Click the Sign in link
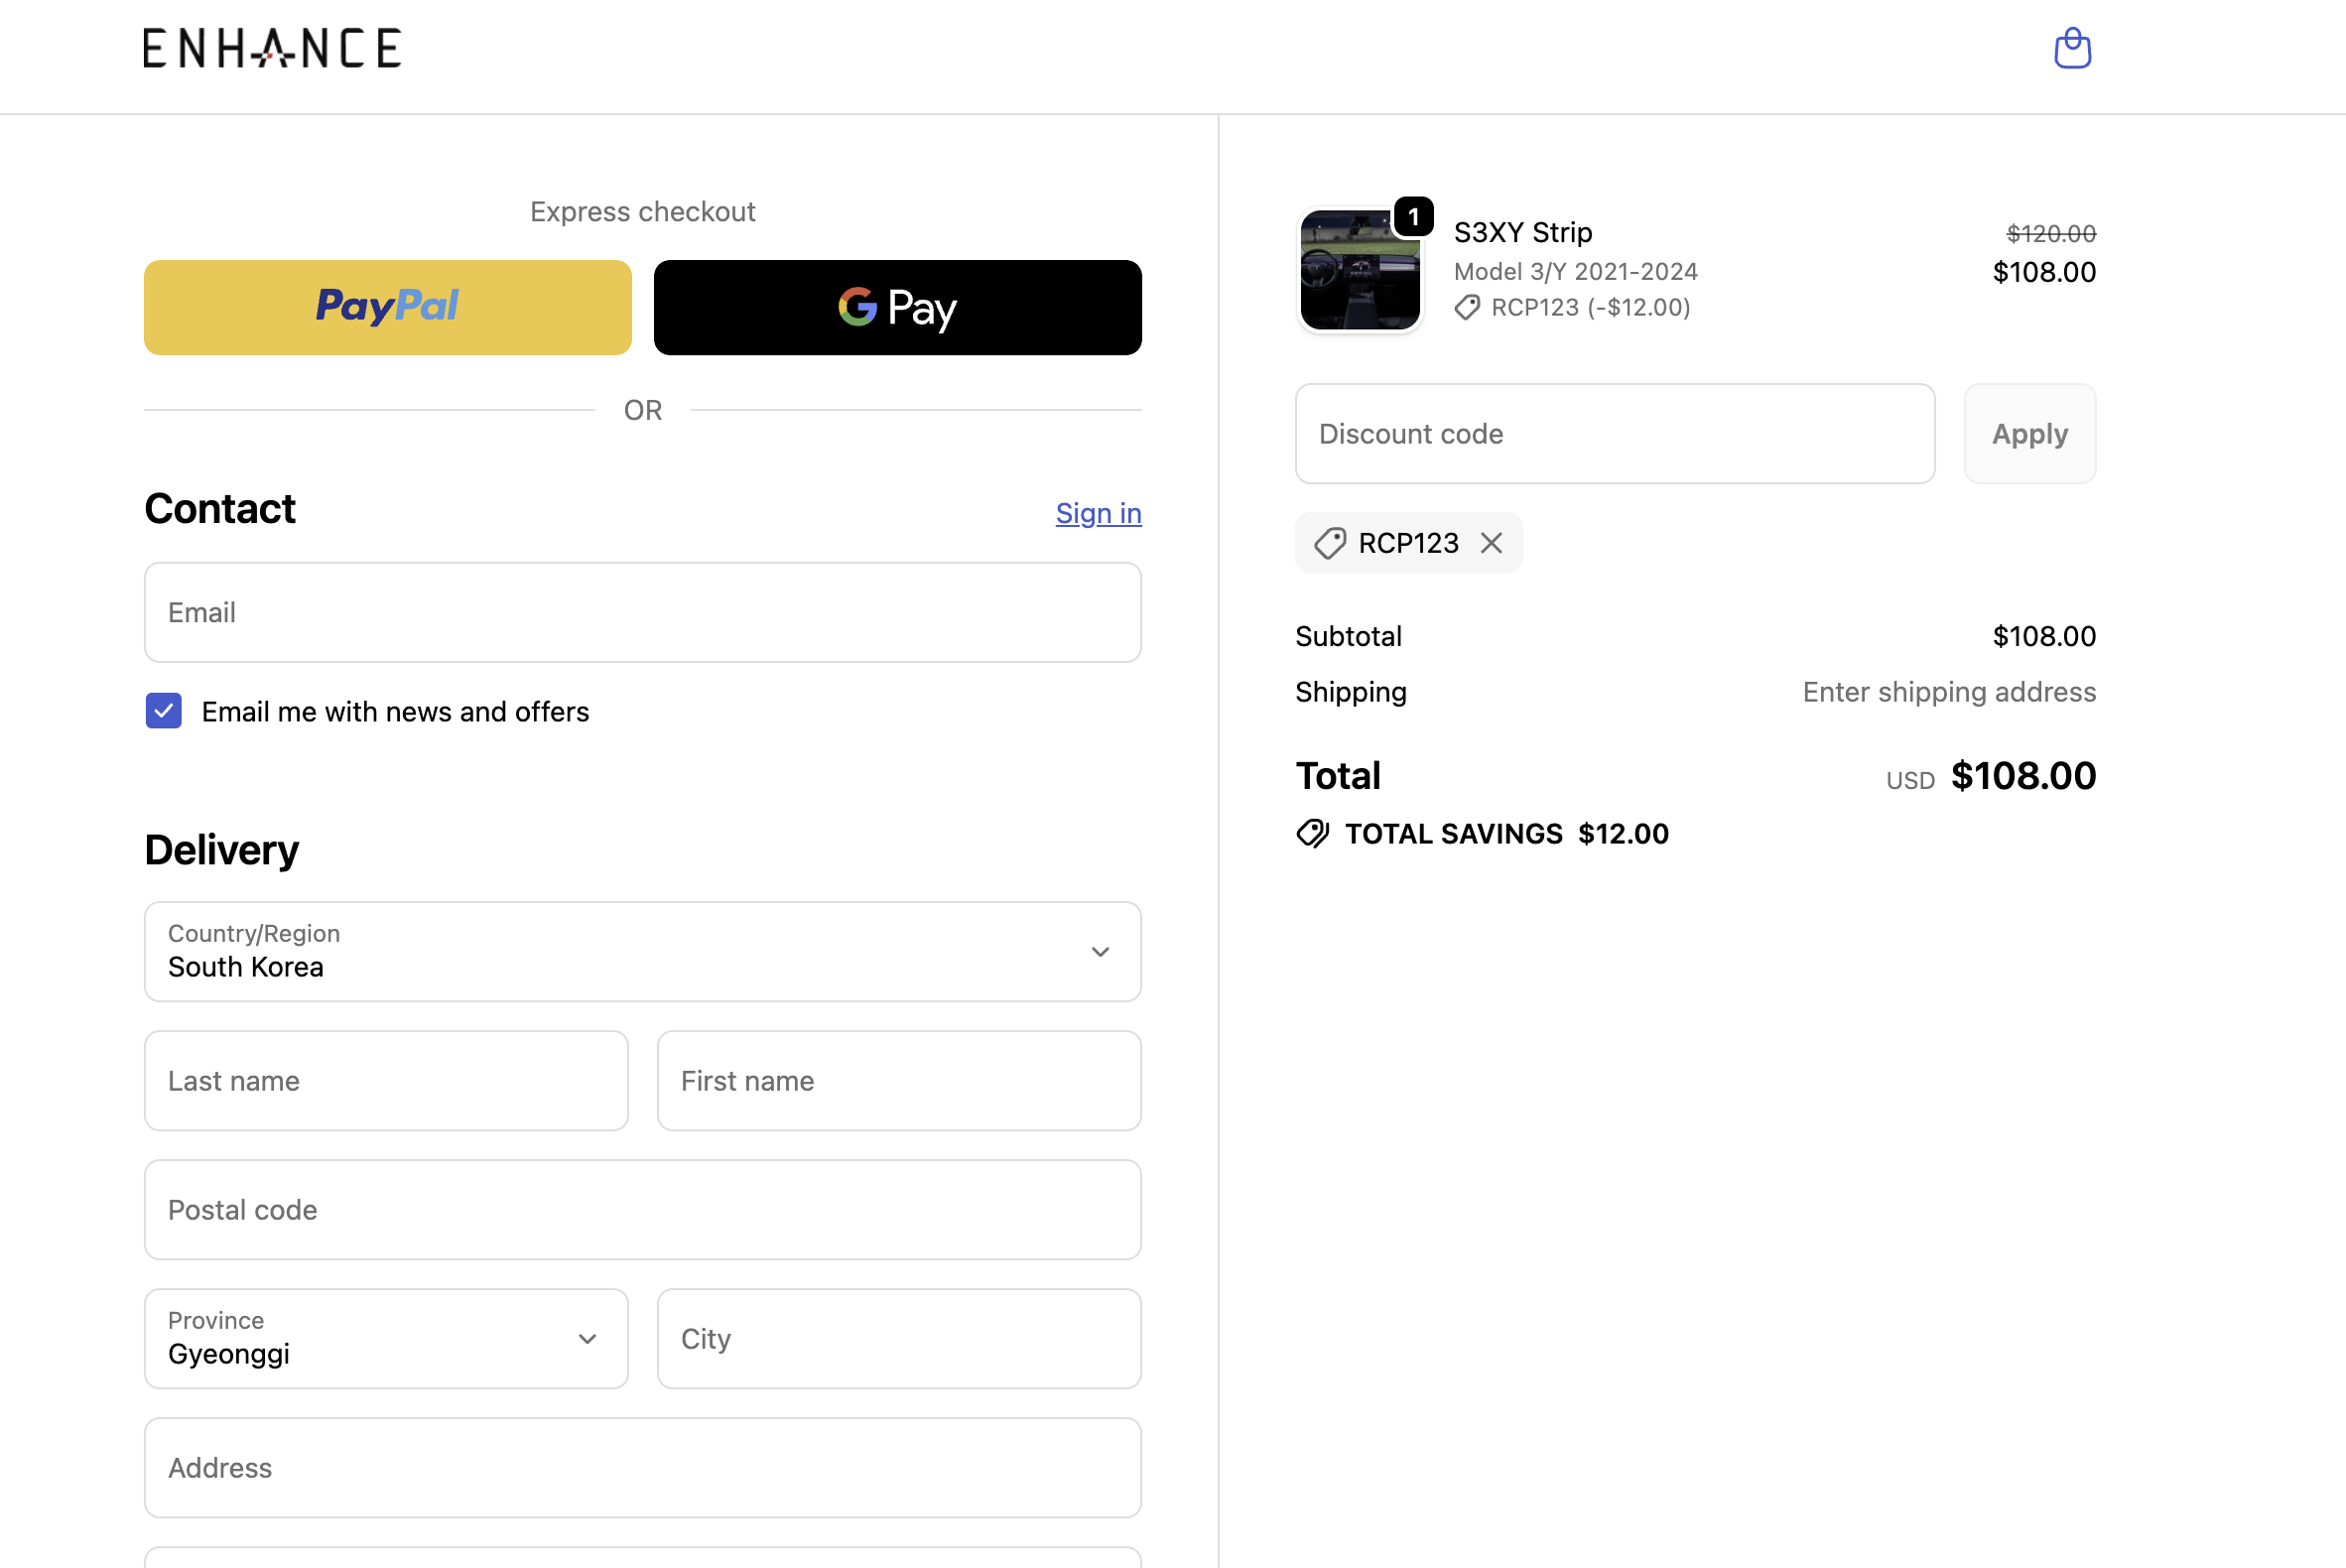 (1098, 513)
